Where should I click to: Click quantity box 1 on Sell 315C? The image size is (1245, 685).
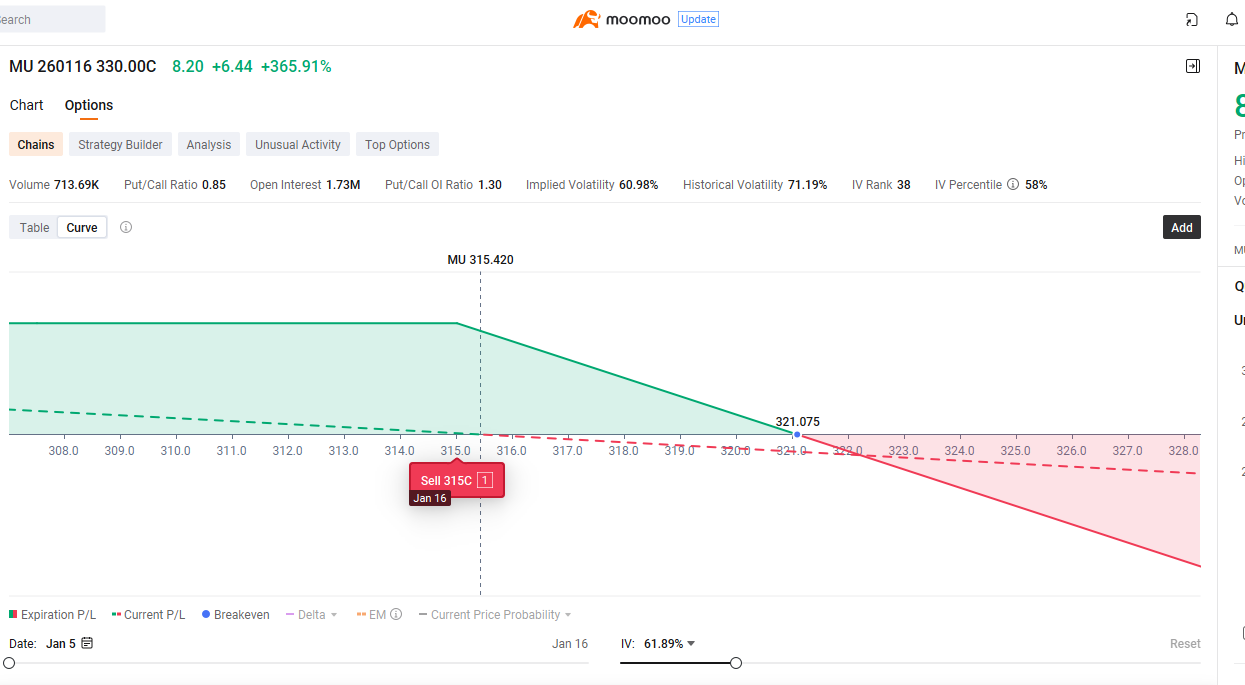485,480
